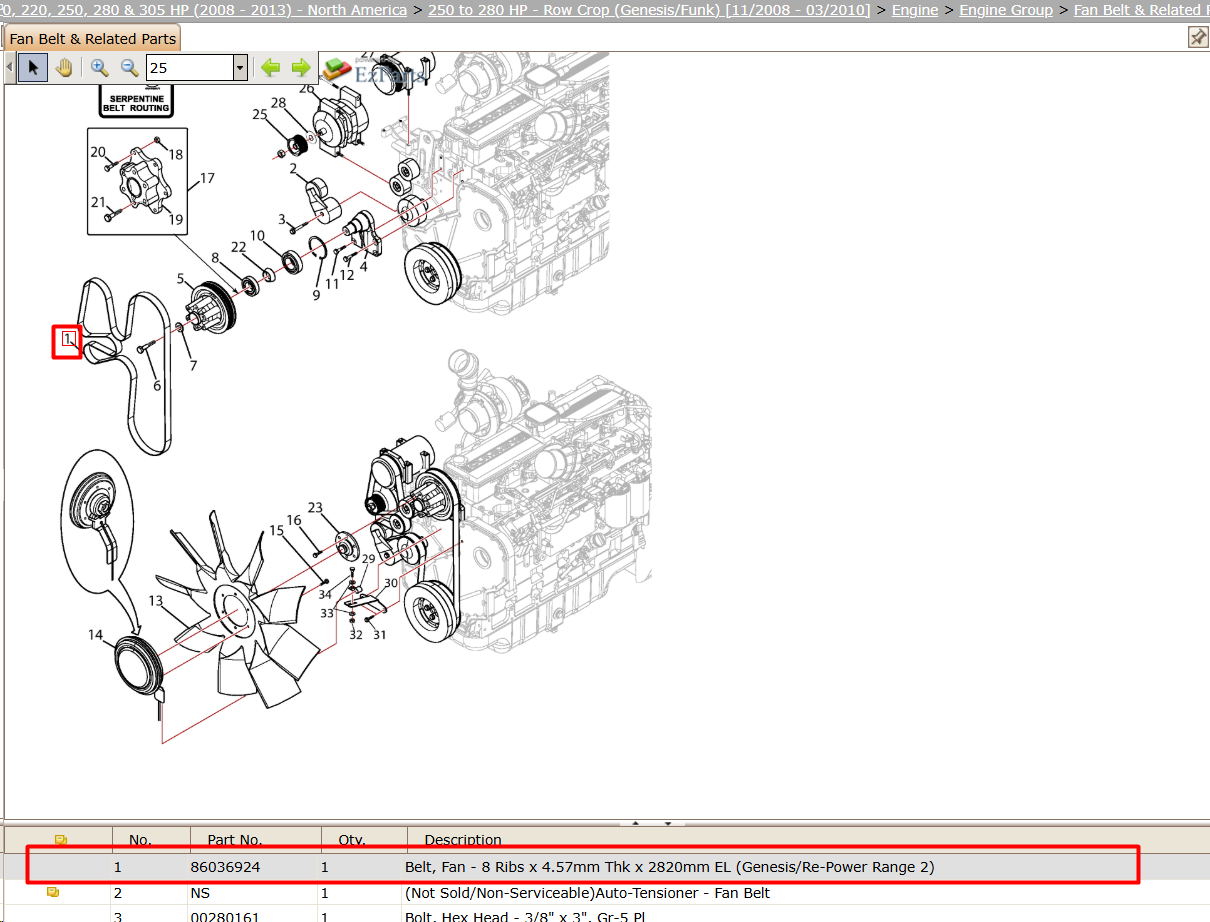
Task: Click callout 28 on the alternator pulley
Action: (x=279, y=103)
